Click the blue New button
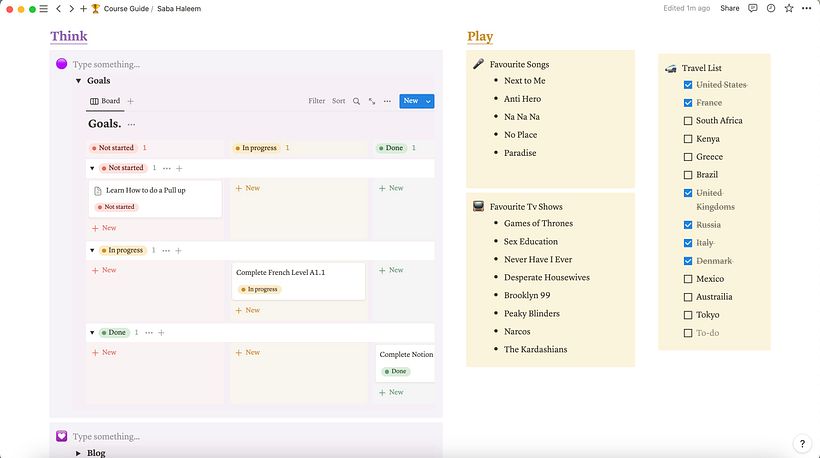Screen dimensions: 820x458 point(411,101)
